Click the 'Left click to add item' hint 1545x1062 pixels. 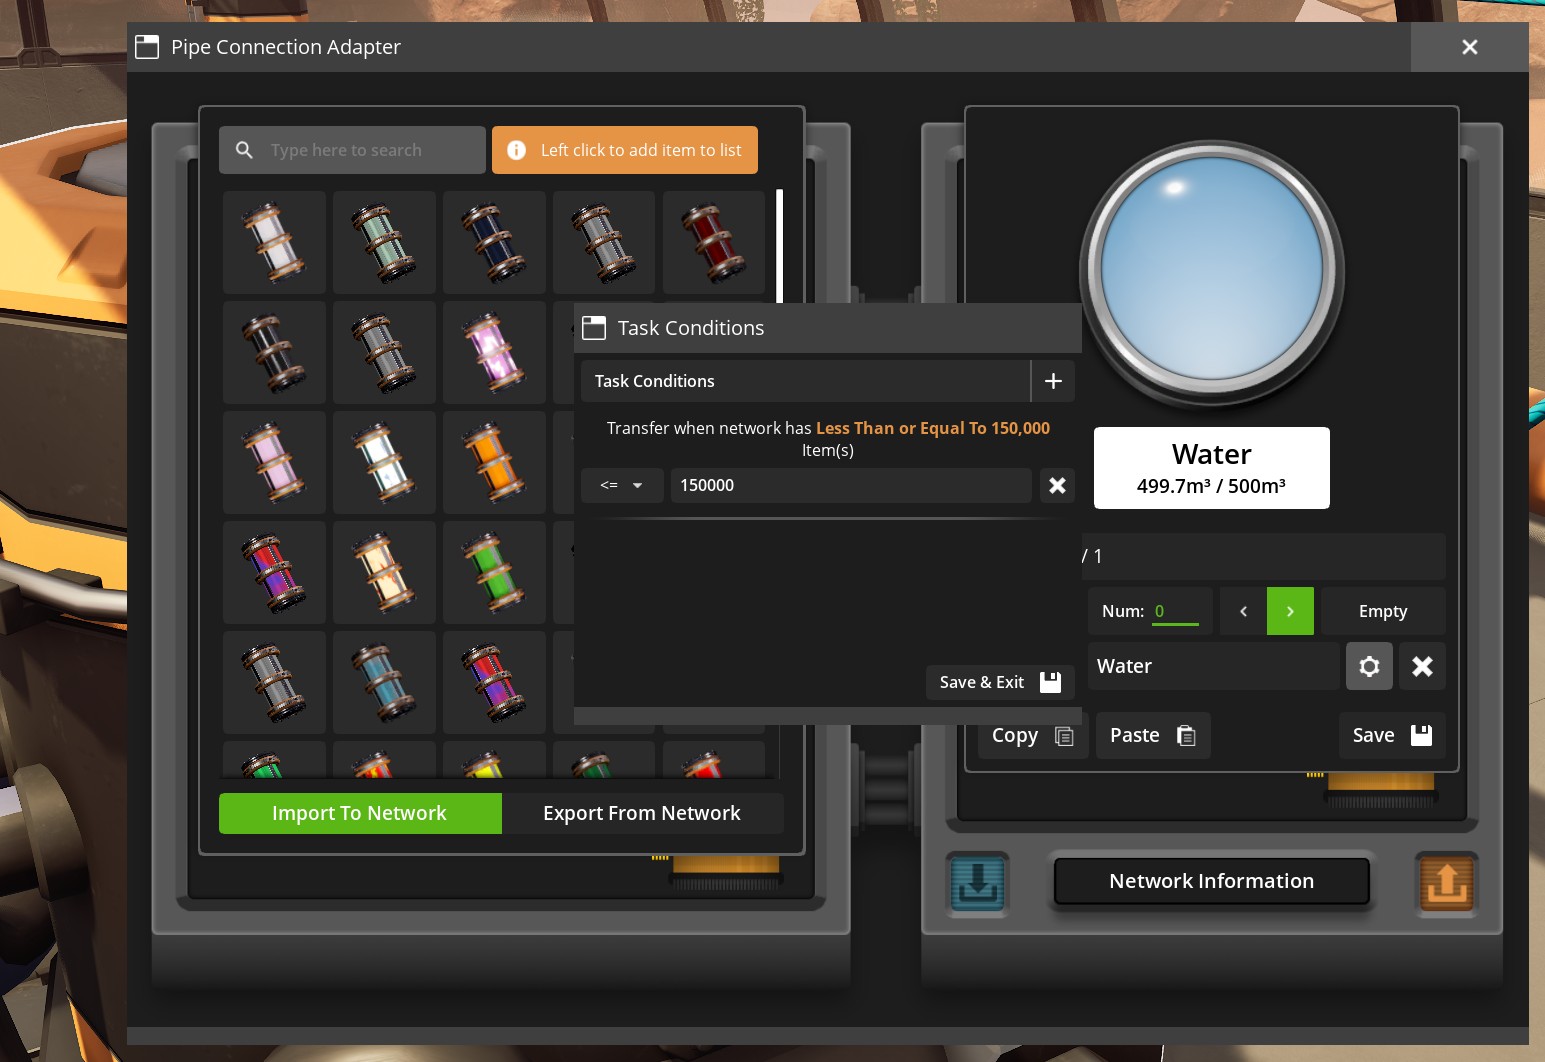coord(625,150)
